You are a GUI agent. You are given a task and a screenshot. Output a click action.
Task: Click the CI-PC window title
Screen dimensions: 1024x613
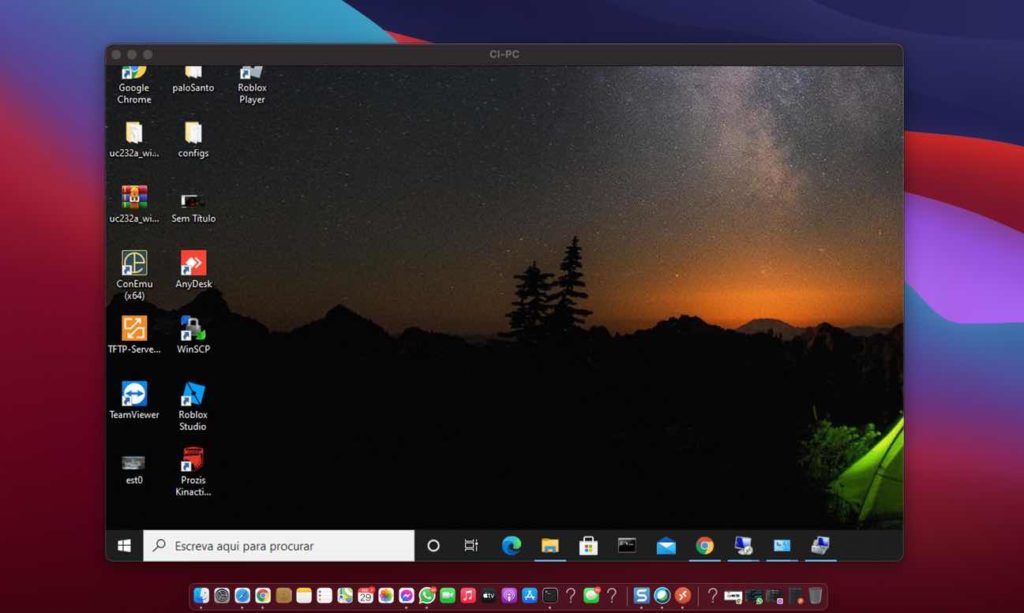[504, 54]
